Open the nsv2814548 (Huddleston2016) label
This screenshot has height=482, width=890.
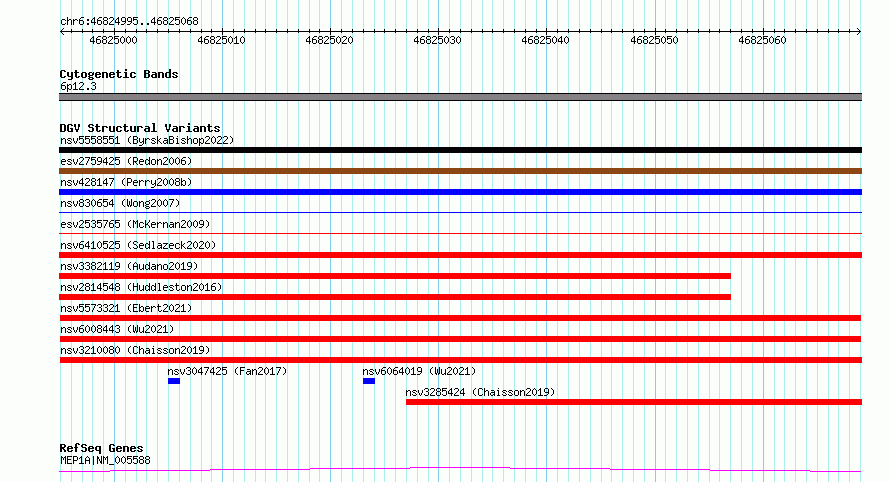tap(141, 287)
